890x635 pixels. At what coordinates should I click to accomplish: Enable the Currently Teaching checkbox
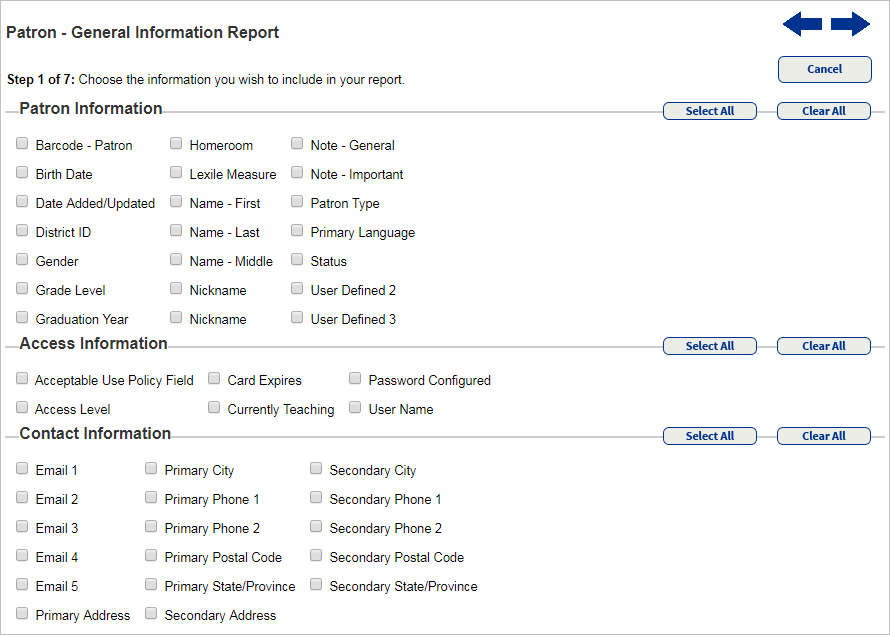213,407
